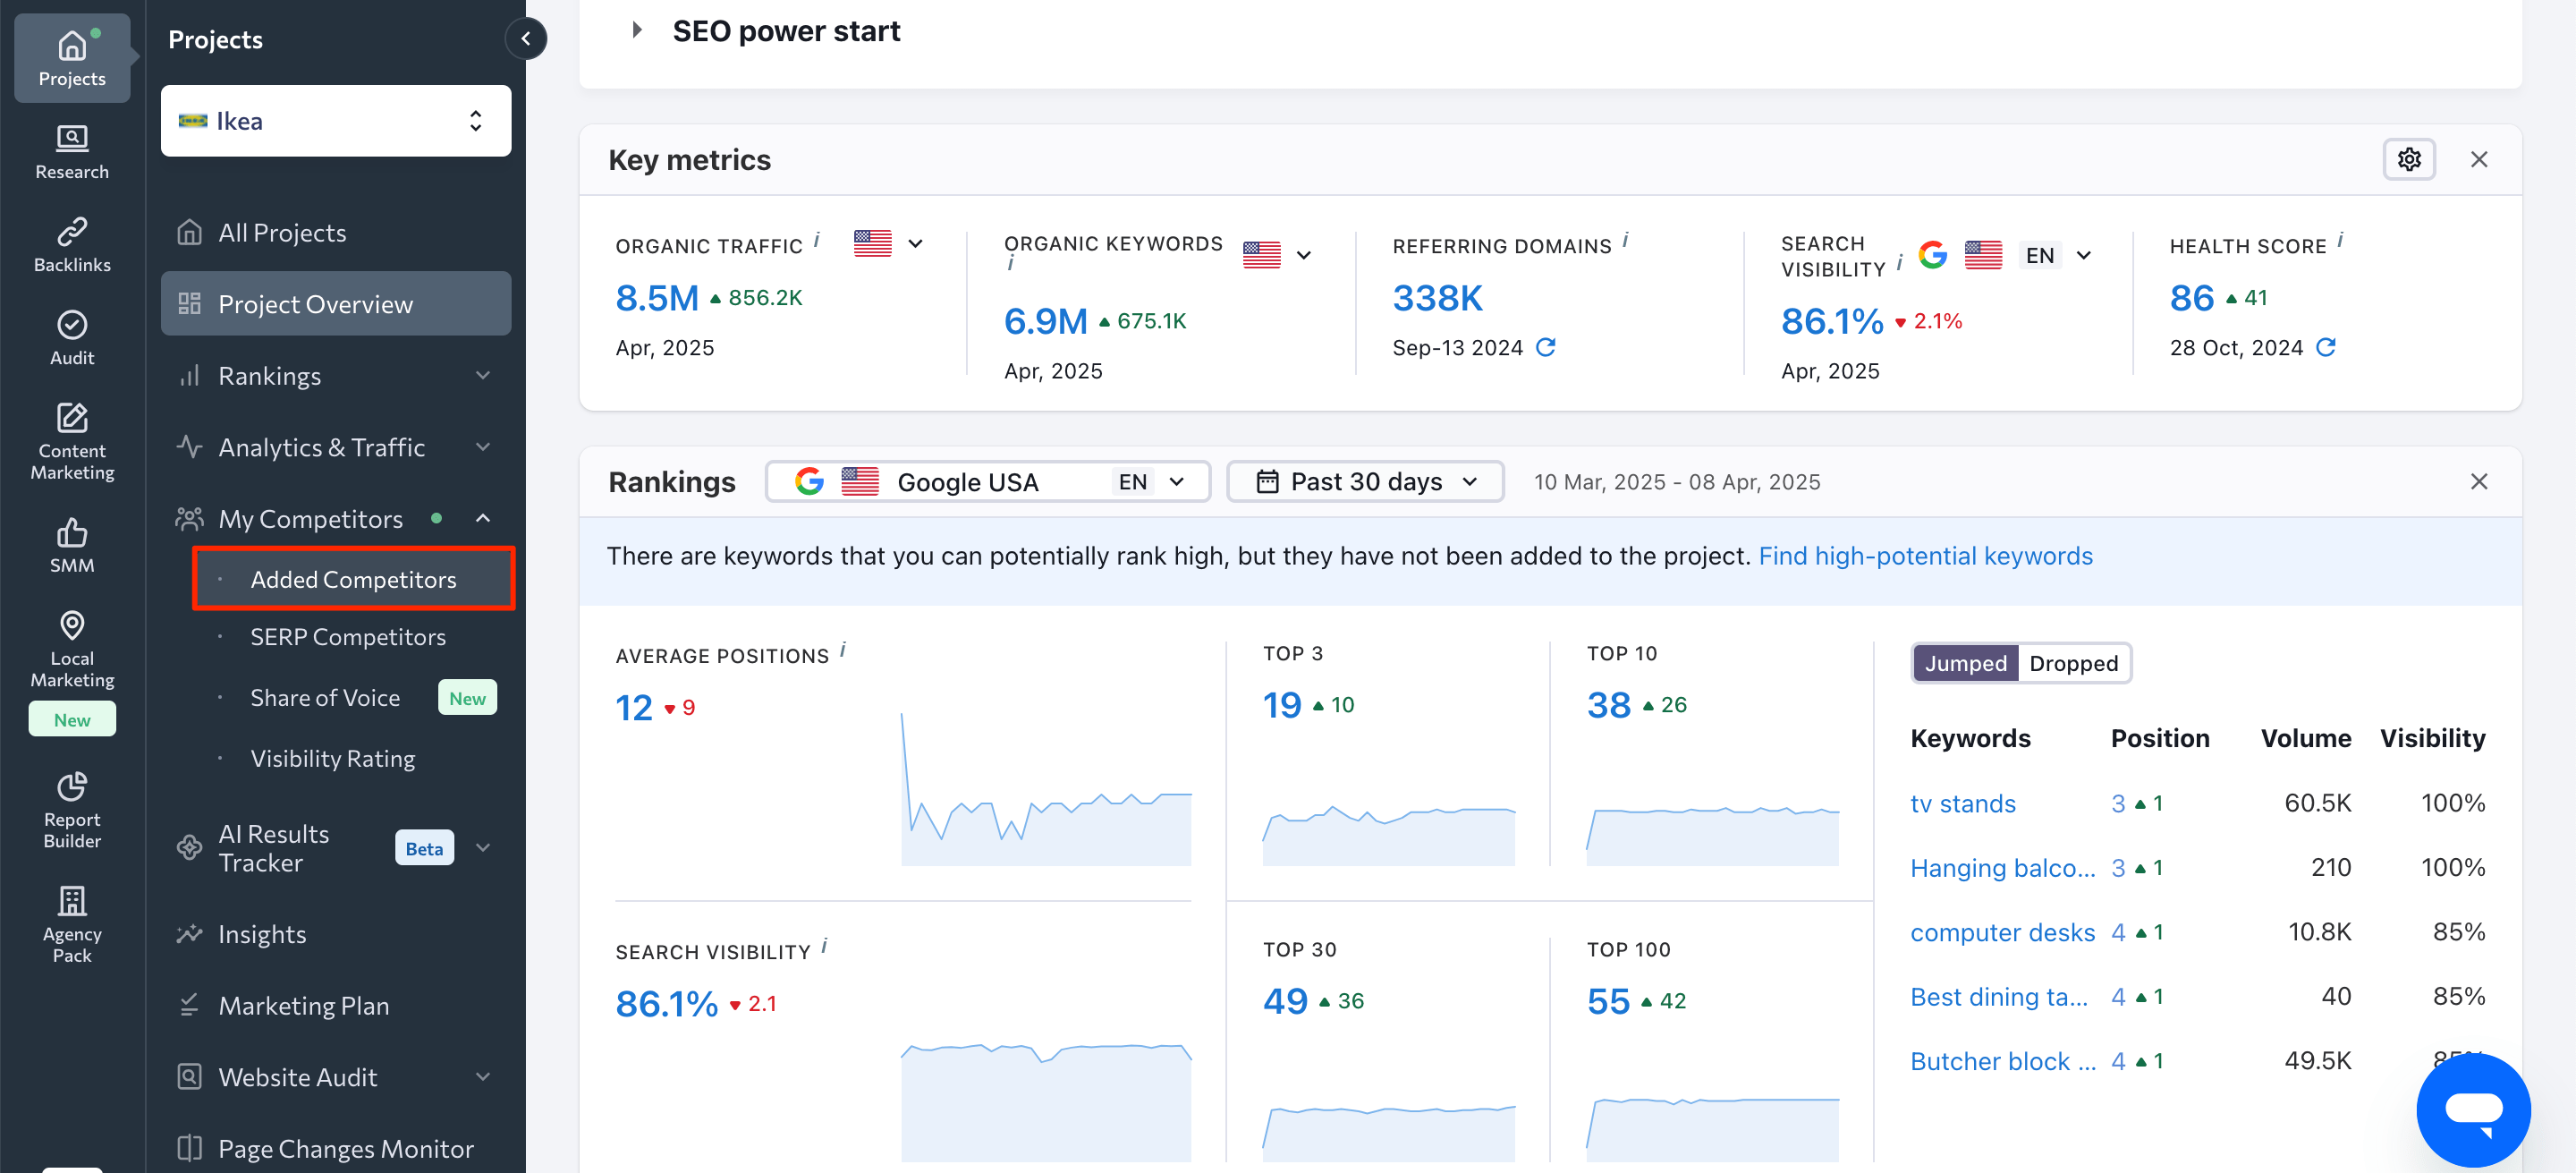Open Share of Voice
This screenshot has width=2576, height=1173.
pos(325,697)
